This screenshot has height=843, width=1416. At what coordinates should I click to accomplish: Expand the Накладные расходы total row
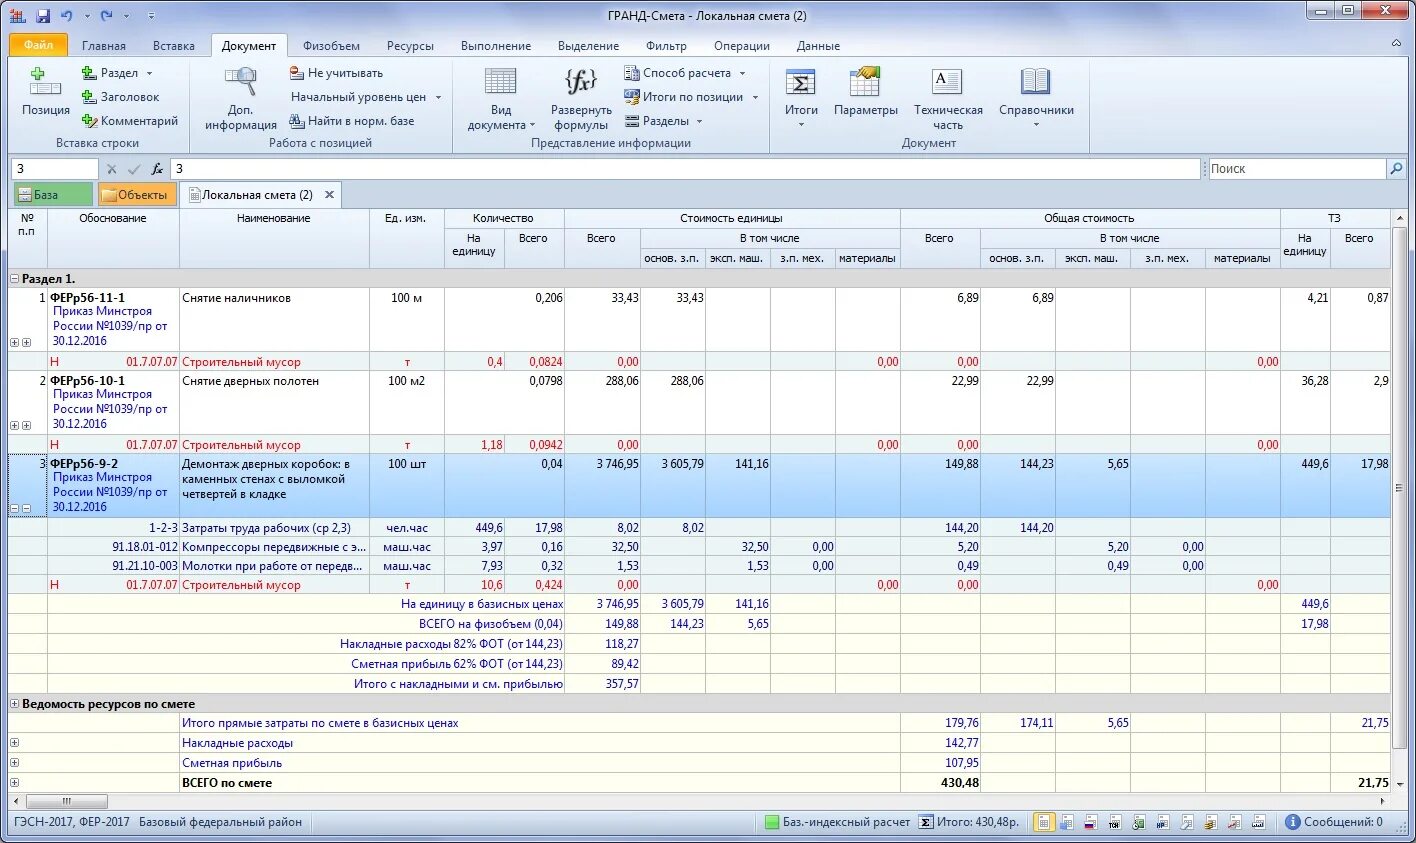(x=14, y=743)
